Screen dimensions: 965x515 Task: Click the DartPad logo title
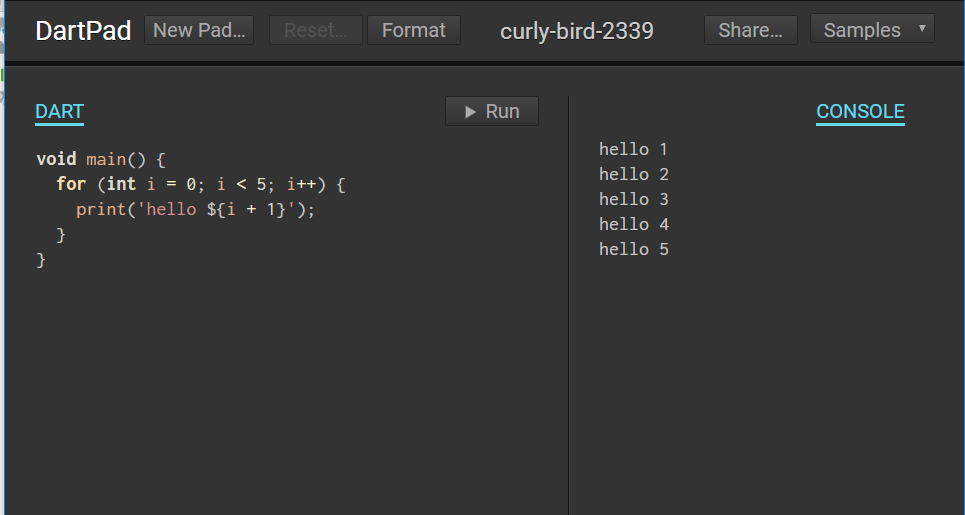(x=83, y=31)
